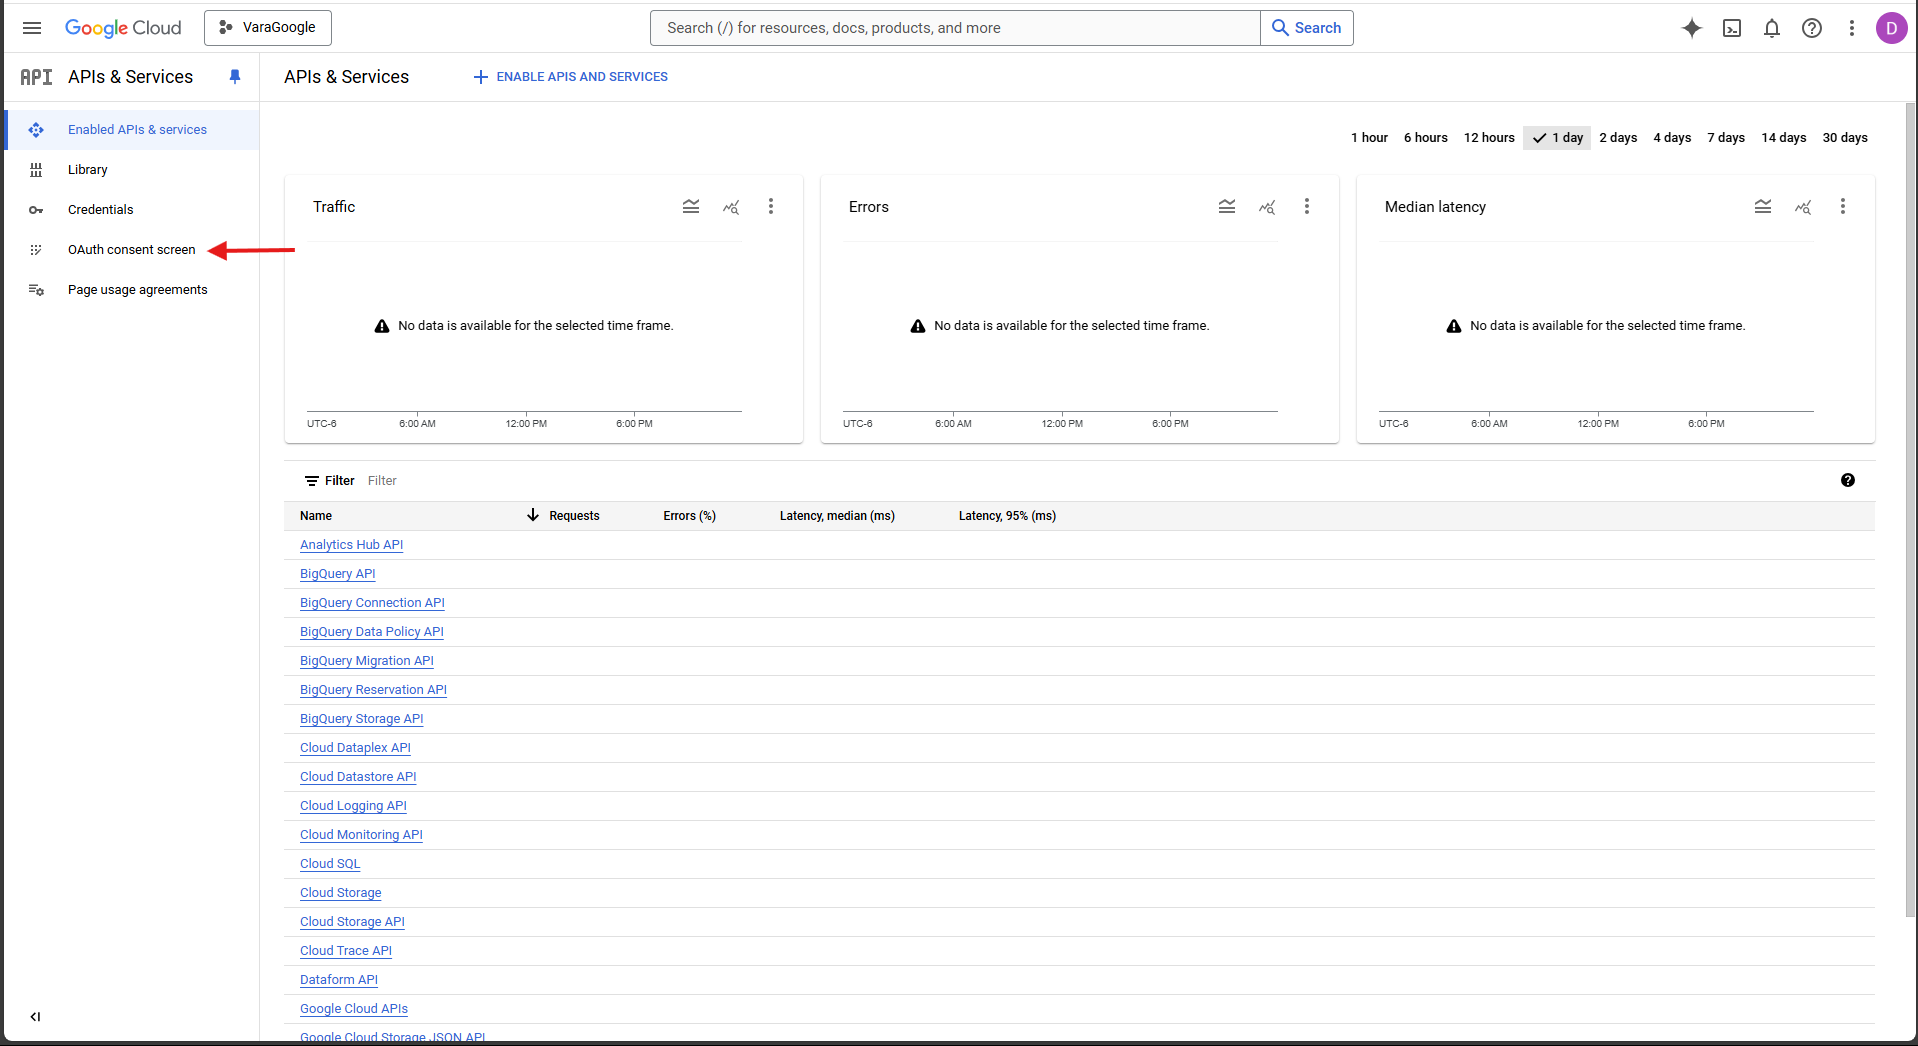This screenshot has height=1046, width=1918.
Task: Open notifications bell icon
Action: click(x=1772, y=28)
